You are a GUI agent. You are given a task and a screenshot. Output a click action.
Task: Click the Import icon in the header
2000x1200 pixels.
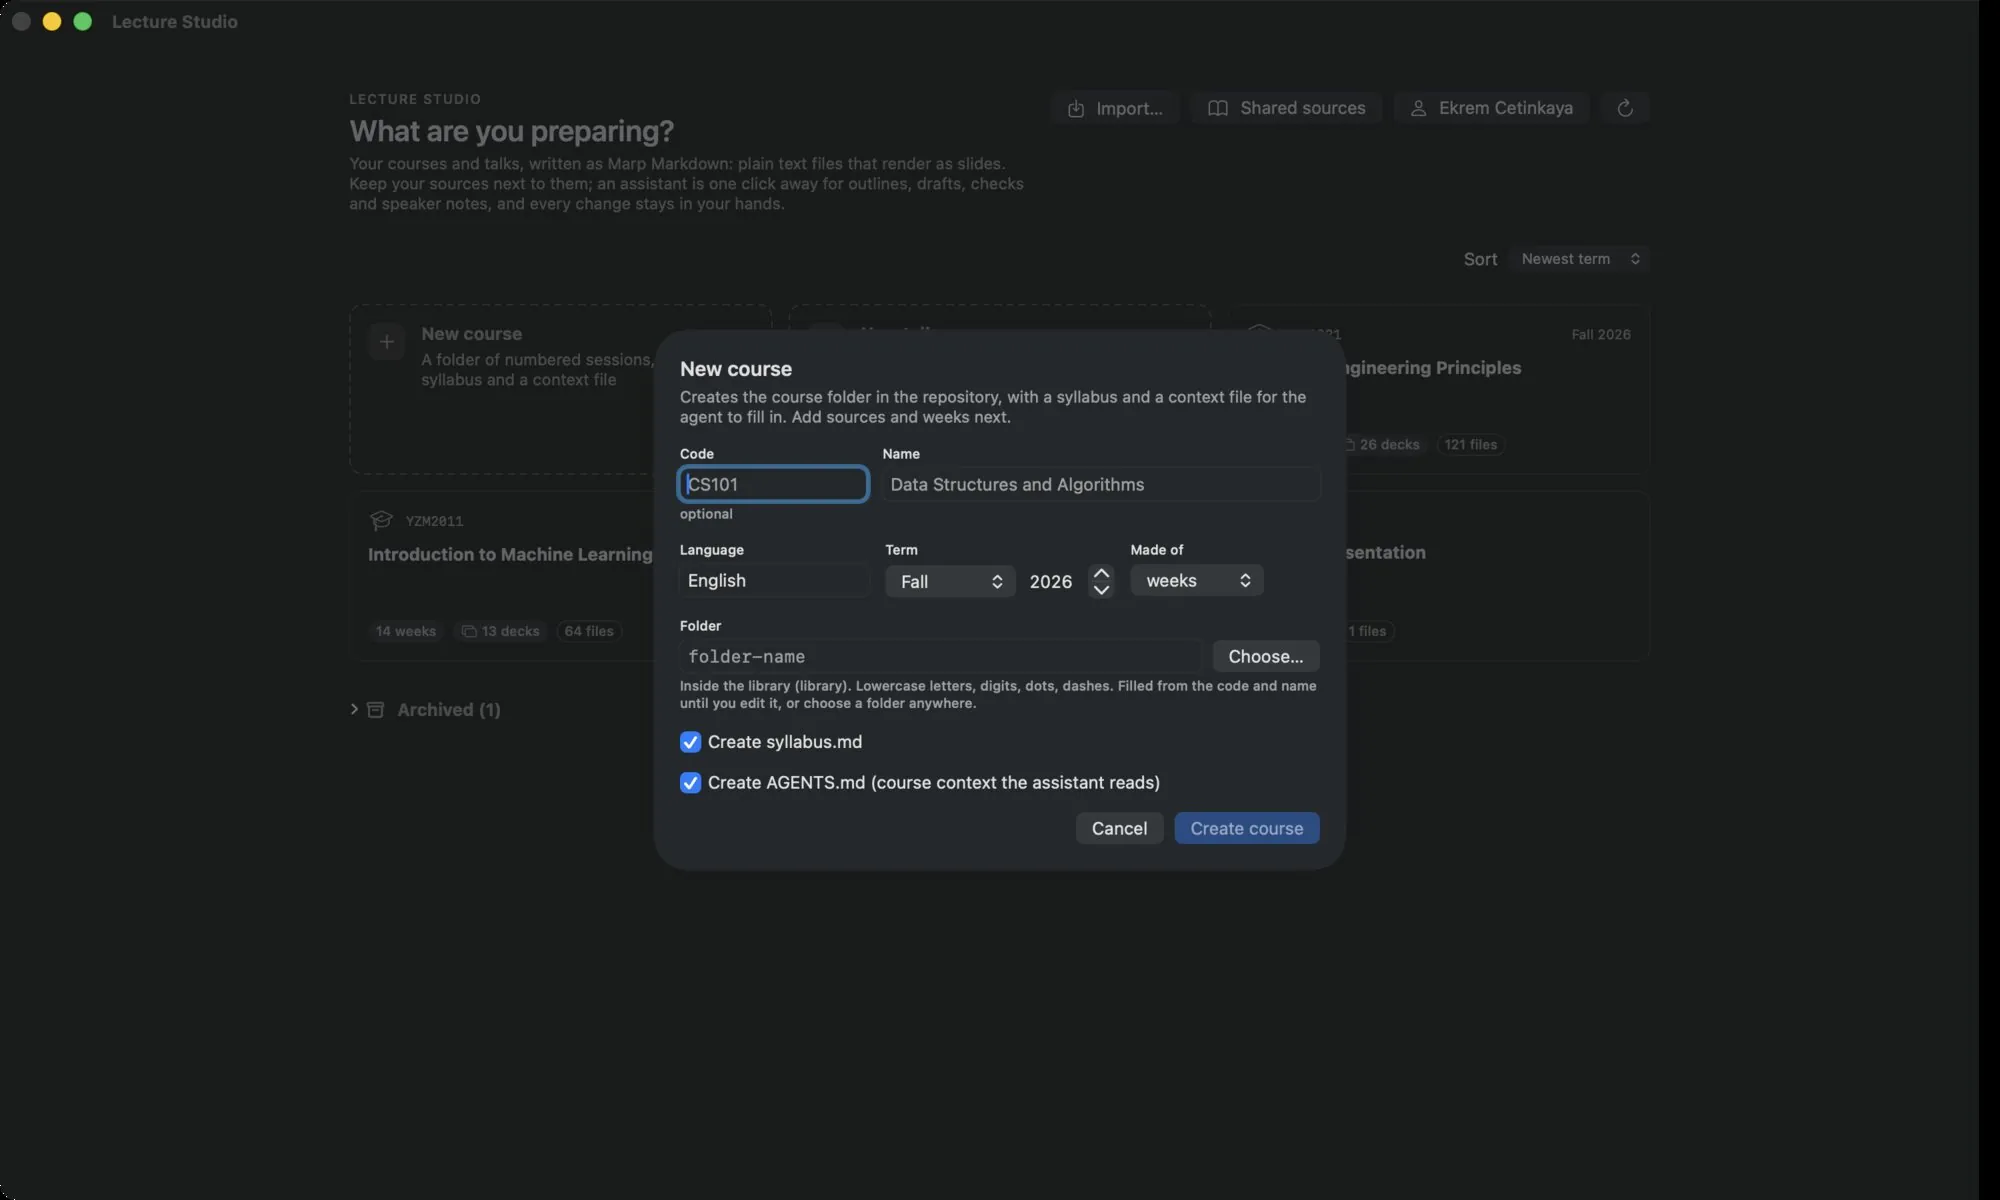1076,108
